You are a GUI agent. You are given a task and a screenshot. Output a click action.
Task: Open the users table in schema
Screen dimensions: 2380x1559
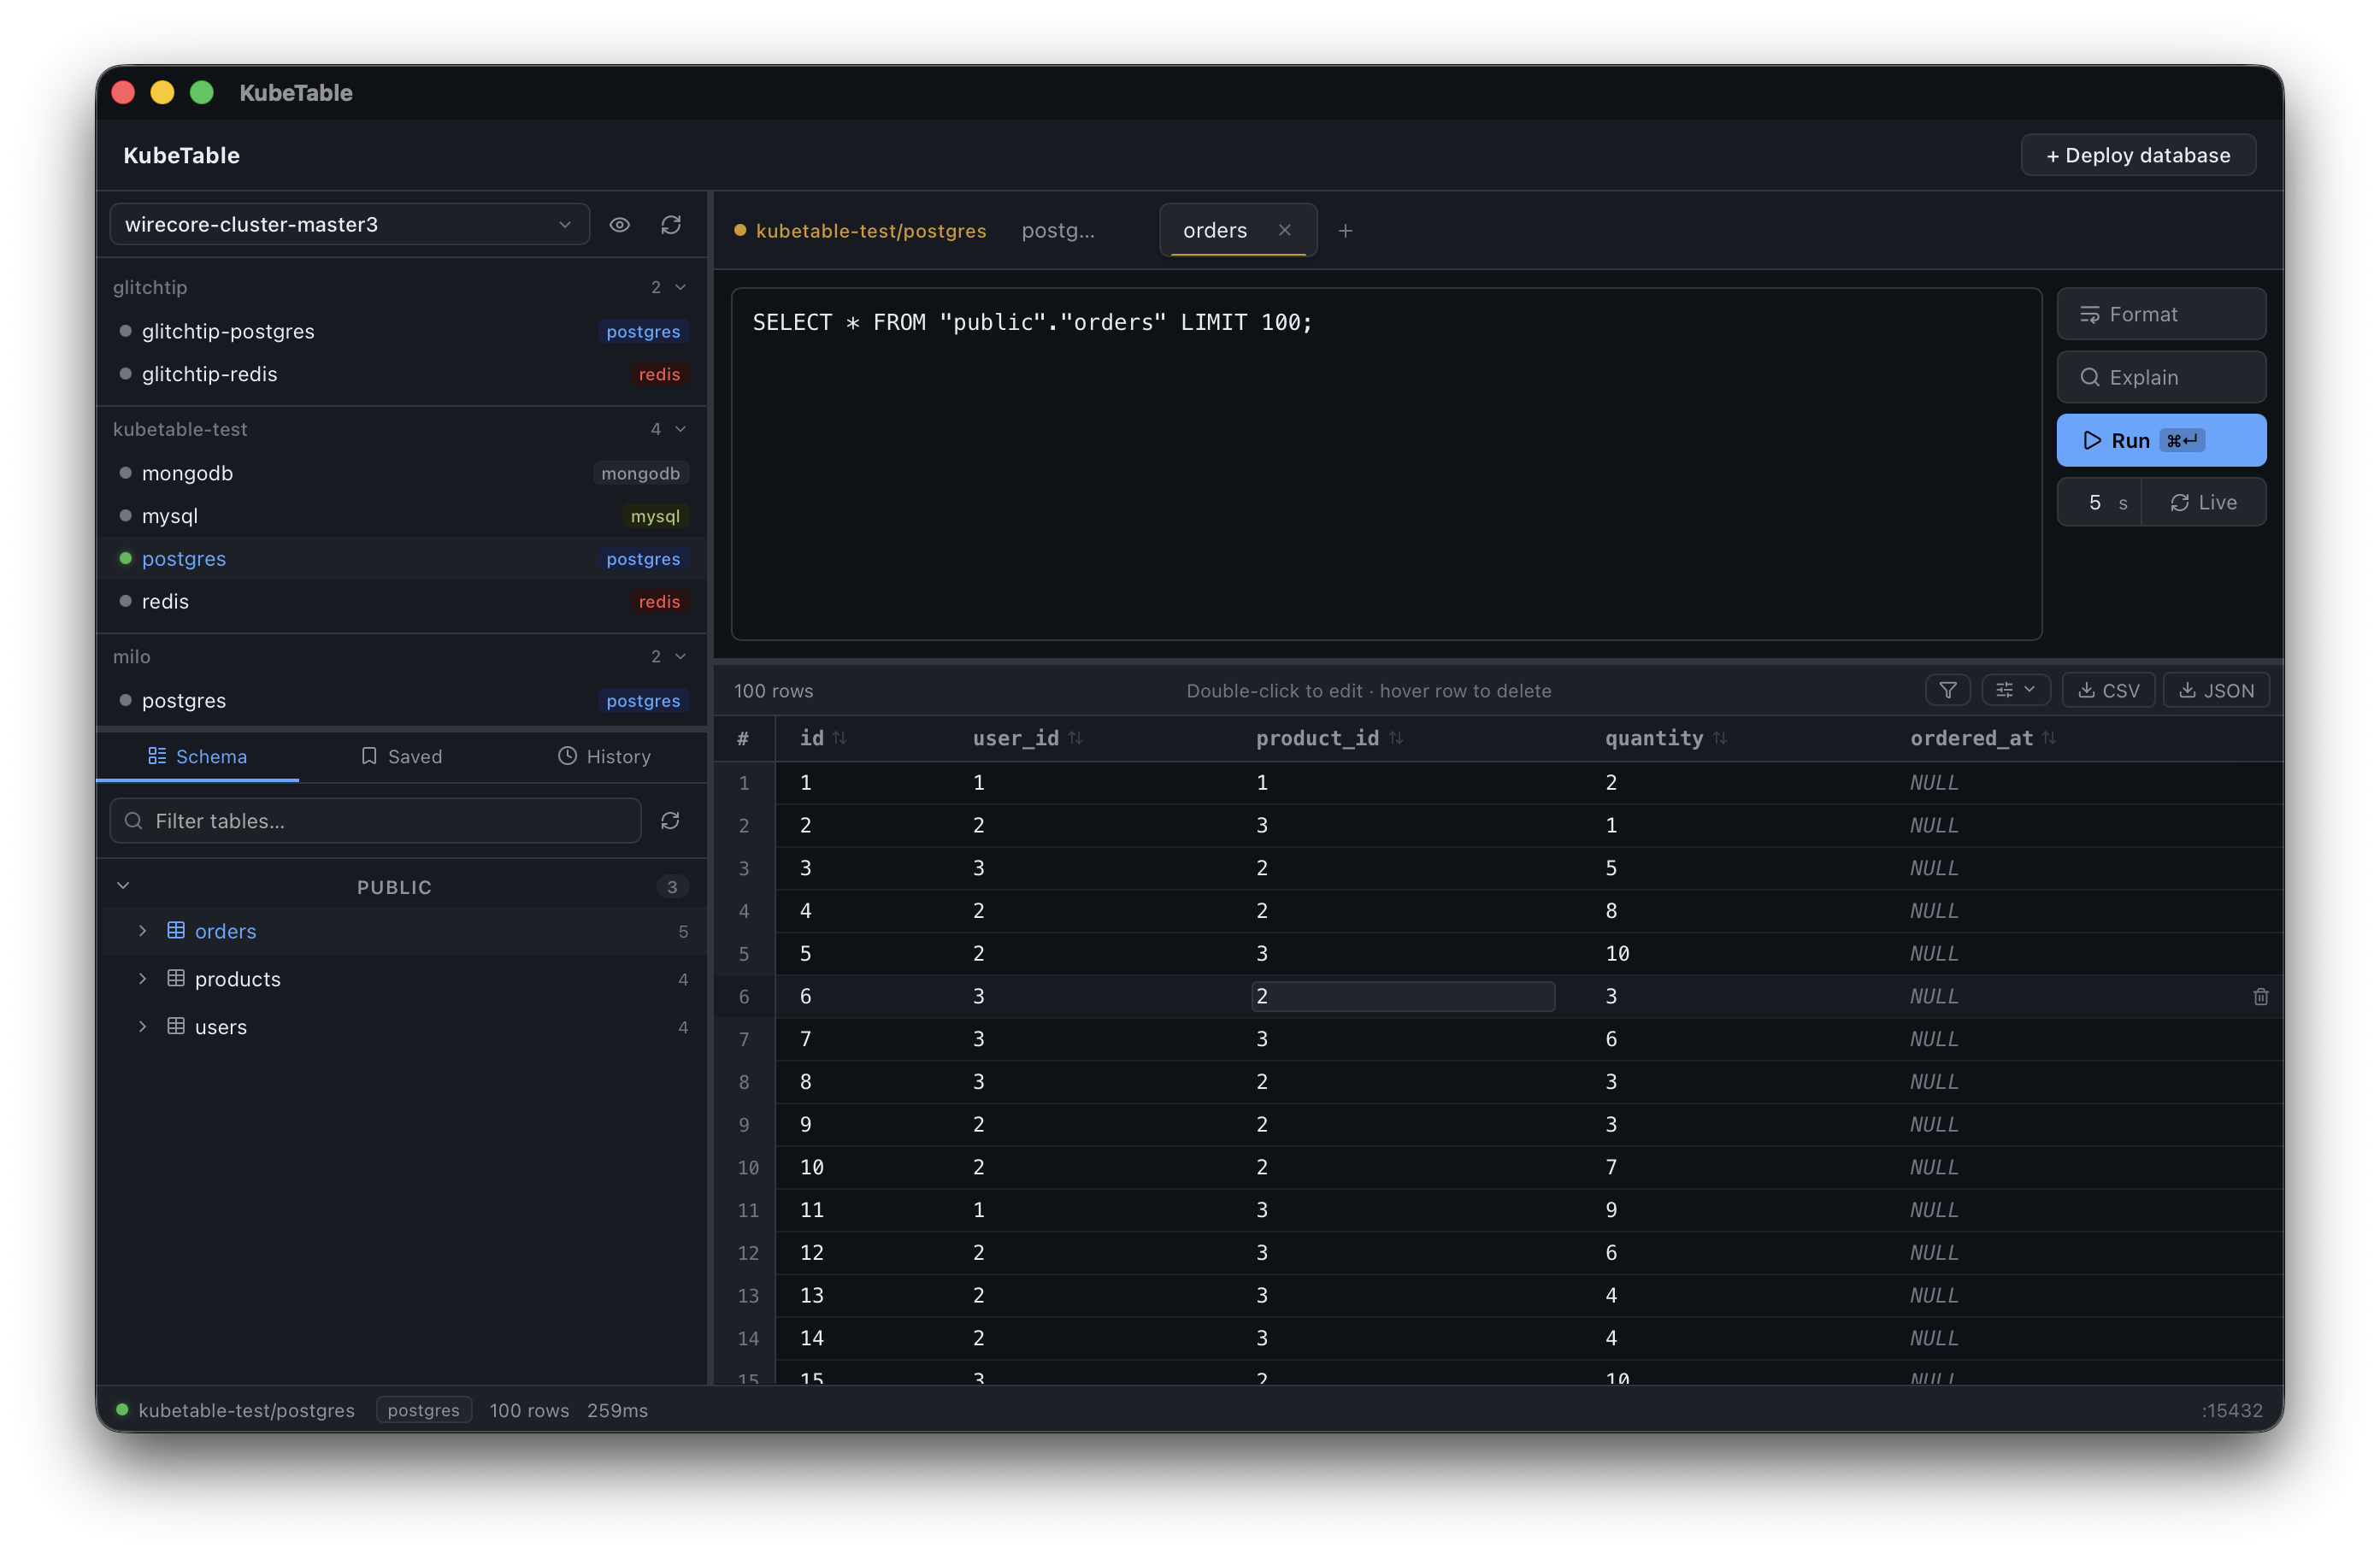(x=403, y=1027)
